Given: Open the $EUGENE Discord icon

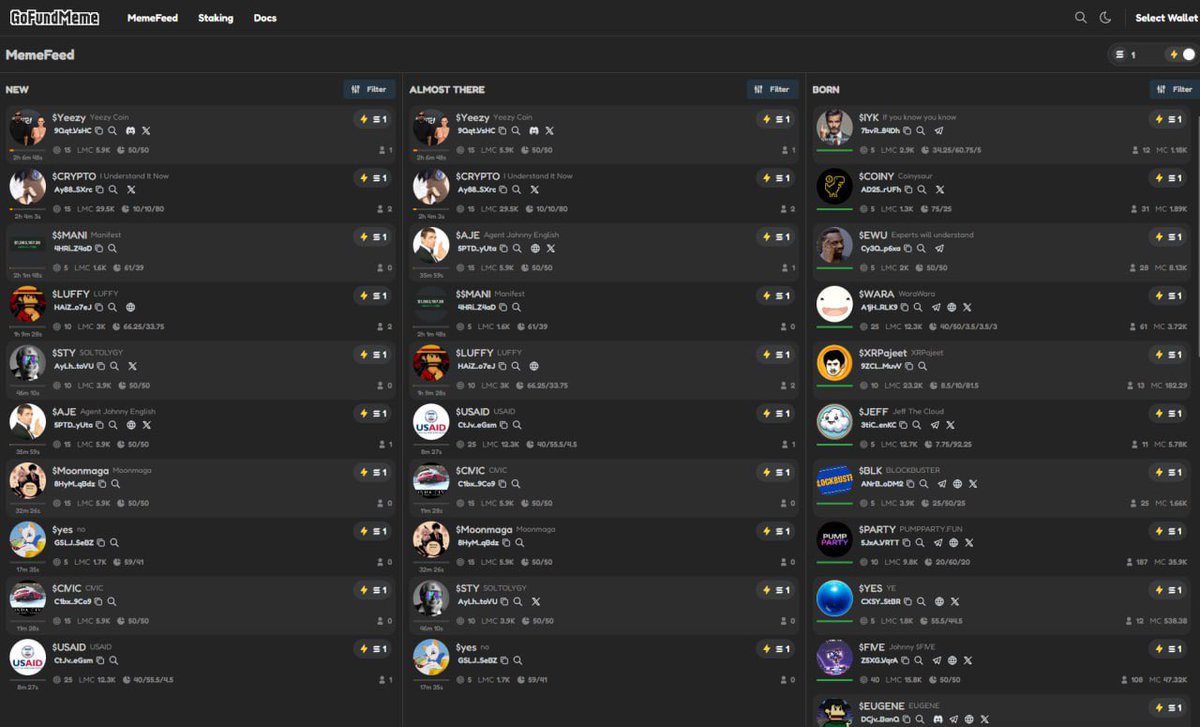Looking at the screenshot, I should [938, 719].
